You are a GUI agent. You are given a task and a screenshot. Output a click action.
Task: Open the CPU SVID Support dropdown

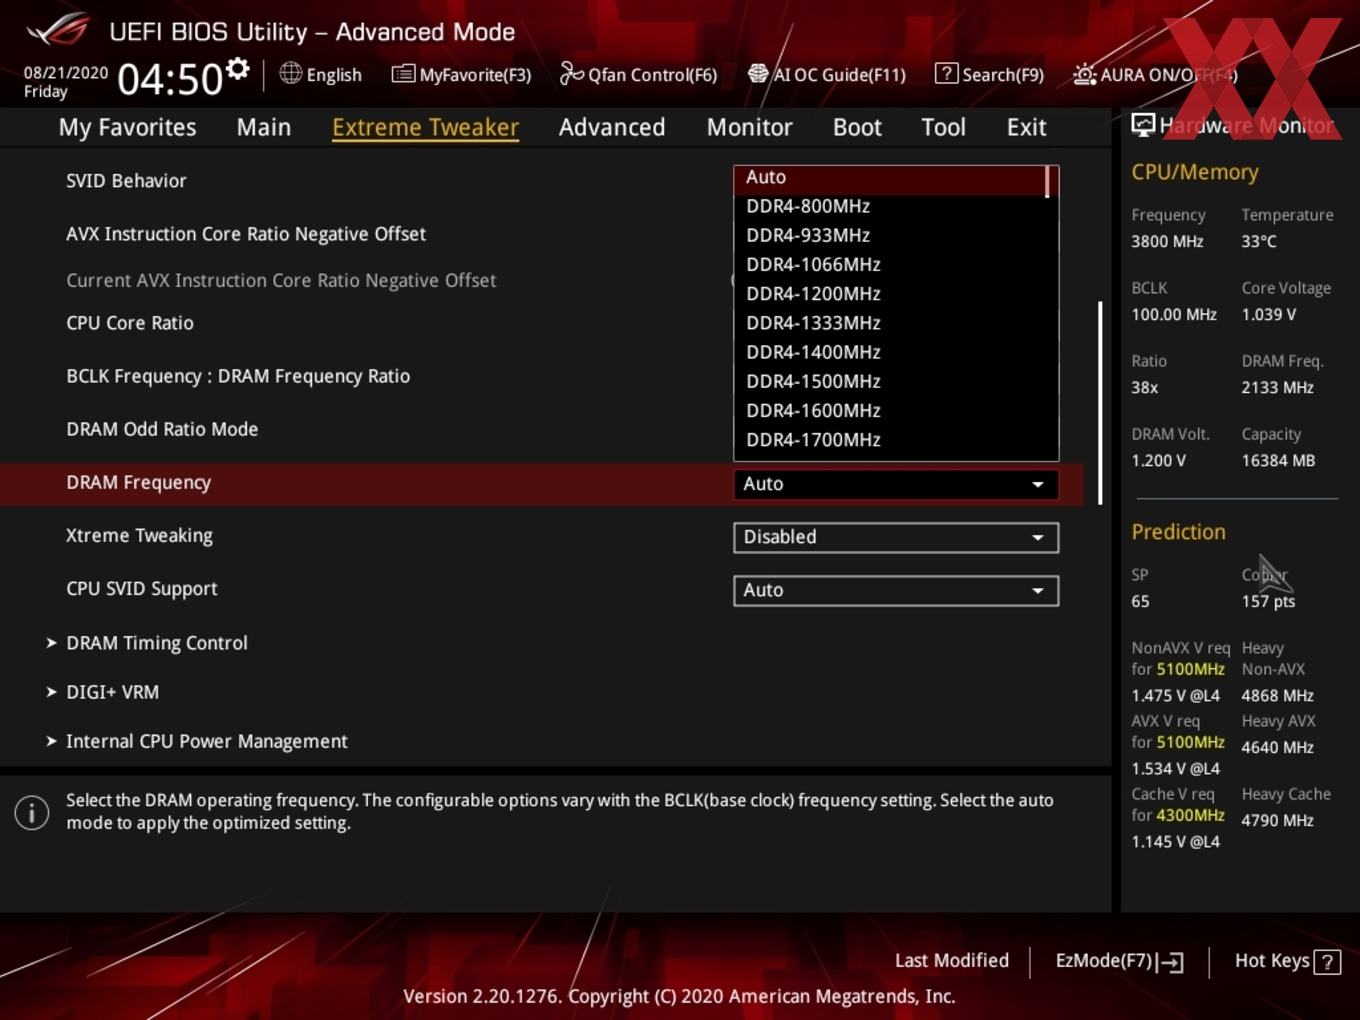point(895,590)
